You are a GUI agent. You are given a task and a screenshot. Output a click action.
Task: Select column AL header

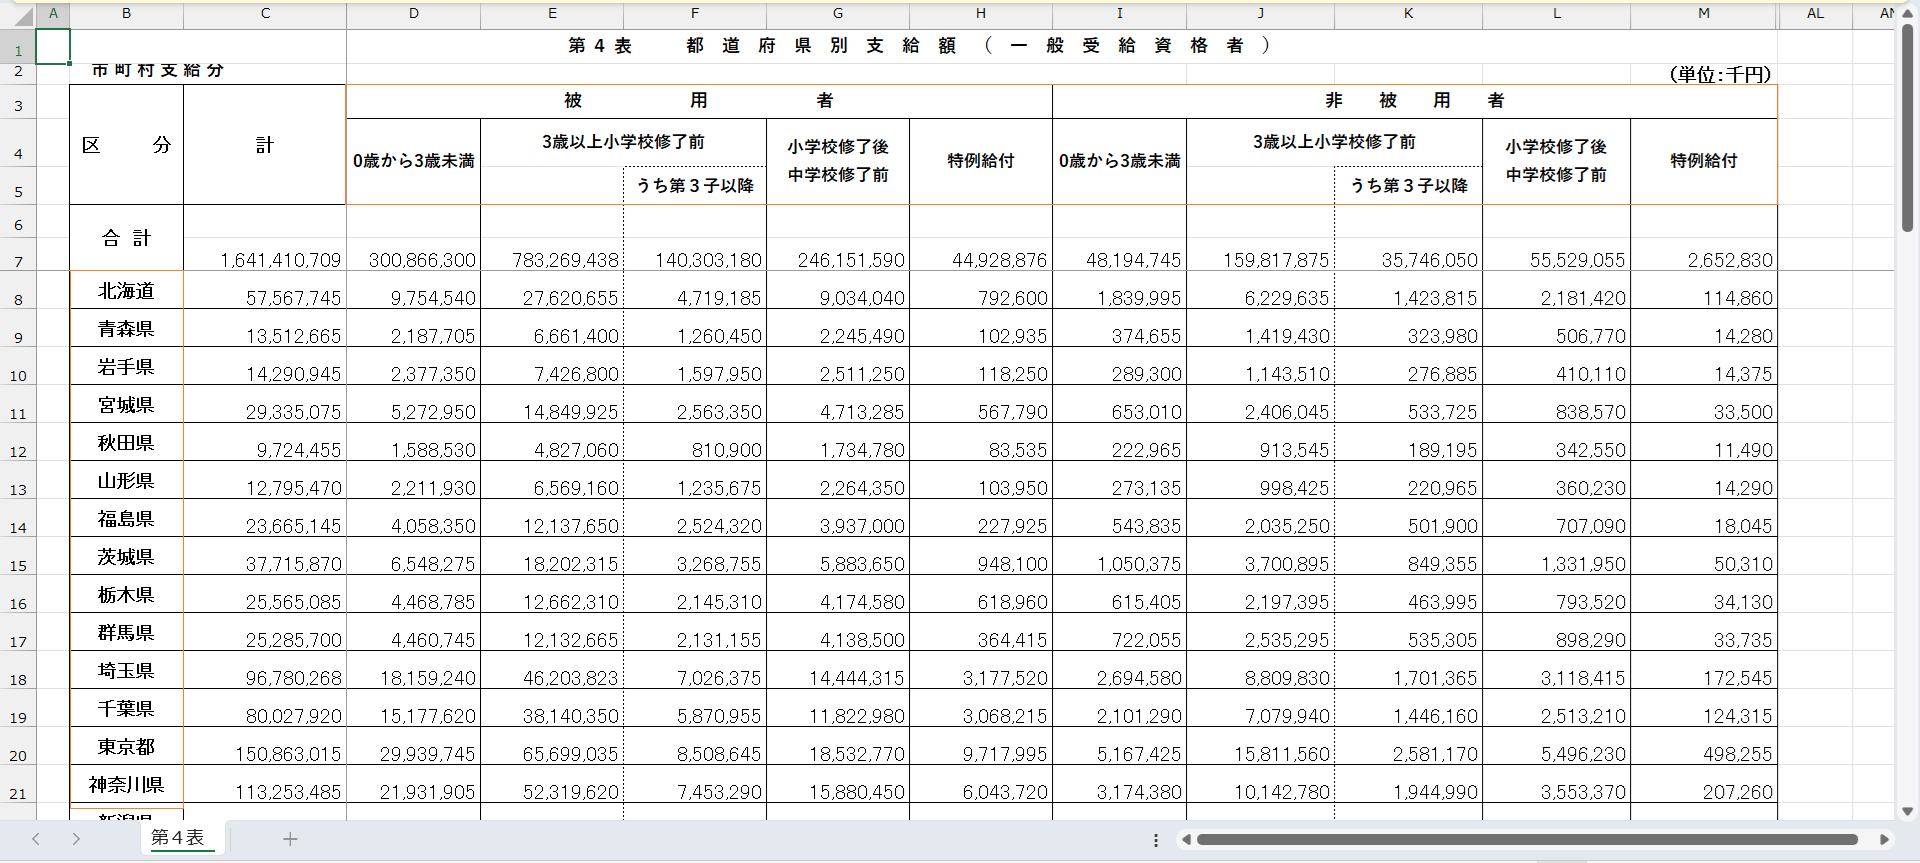click(x=1815, y=14)
